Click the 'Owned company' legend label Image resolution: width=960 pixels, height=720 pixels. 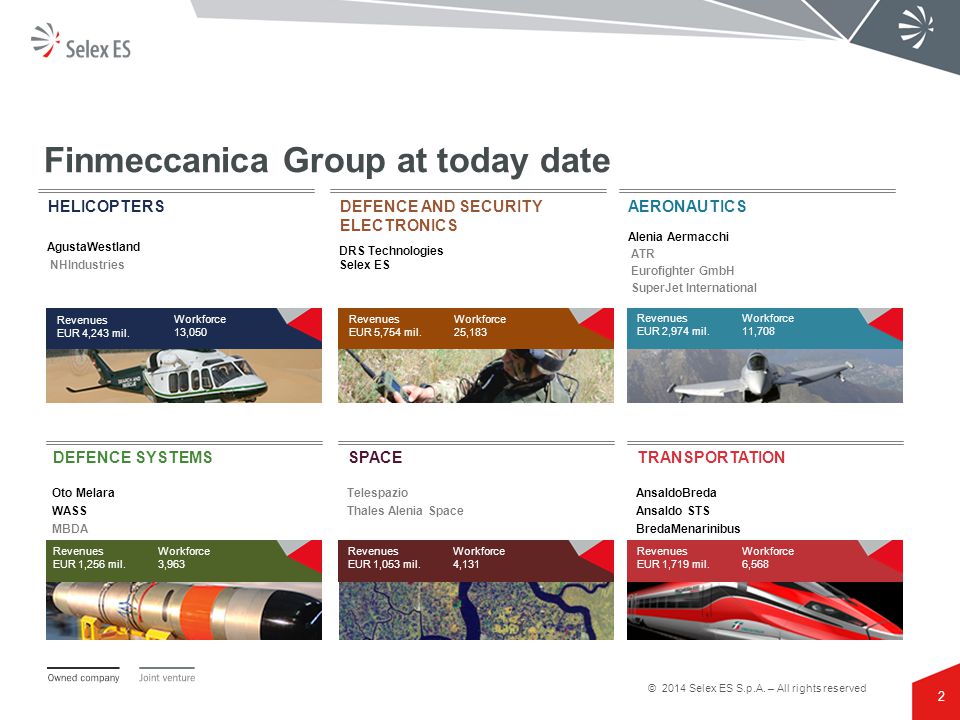coord(83,678)
